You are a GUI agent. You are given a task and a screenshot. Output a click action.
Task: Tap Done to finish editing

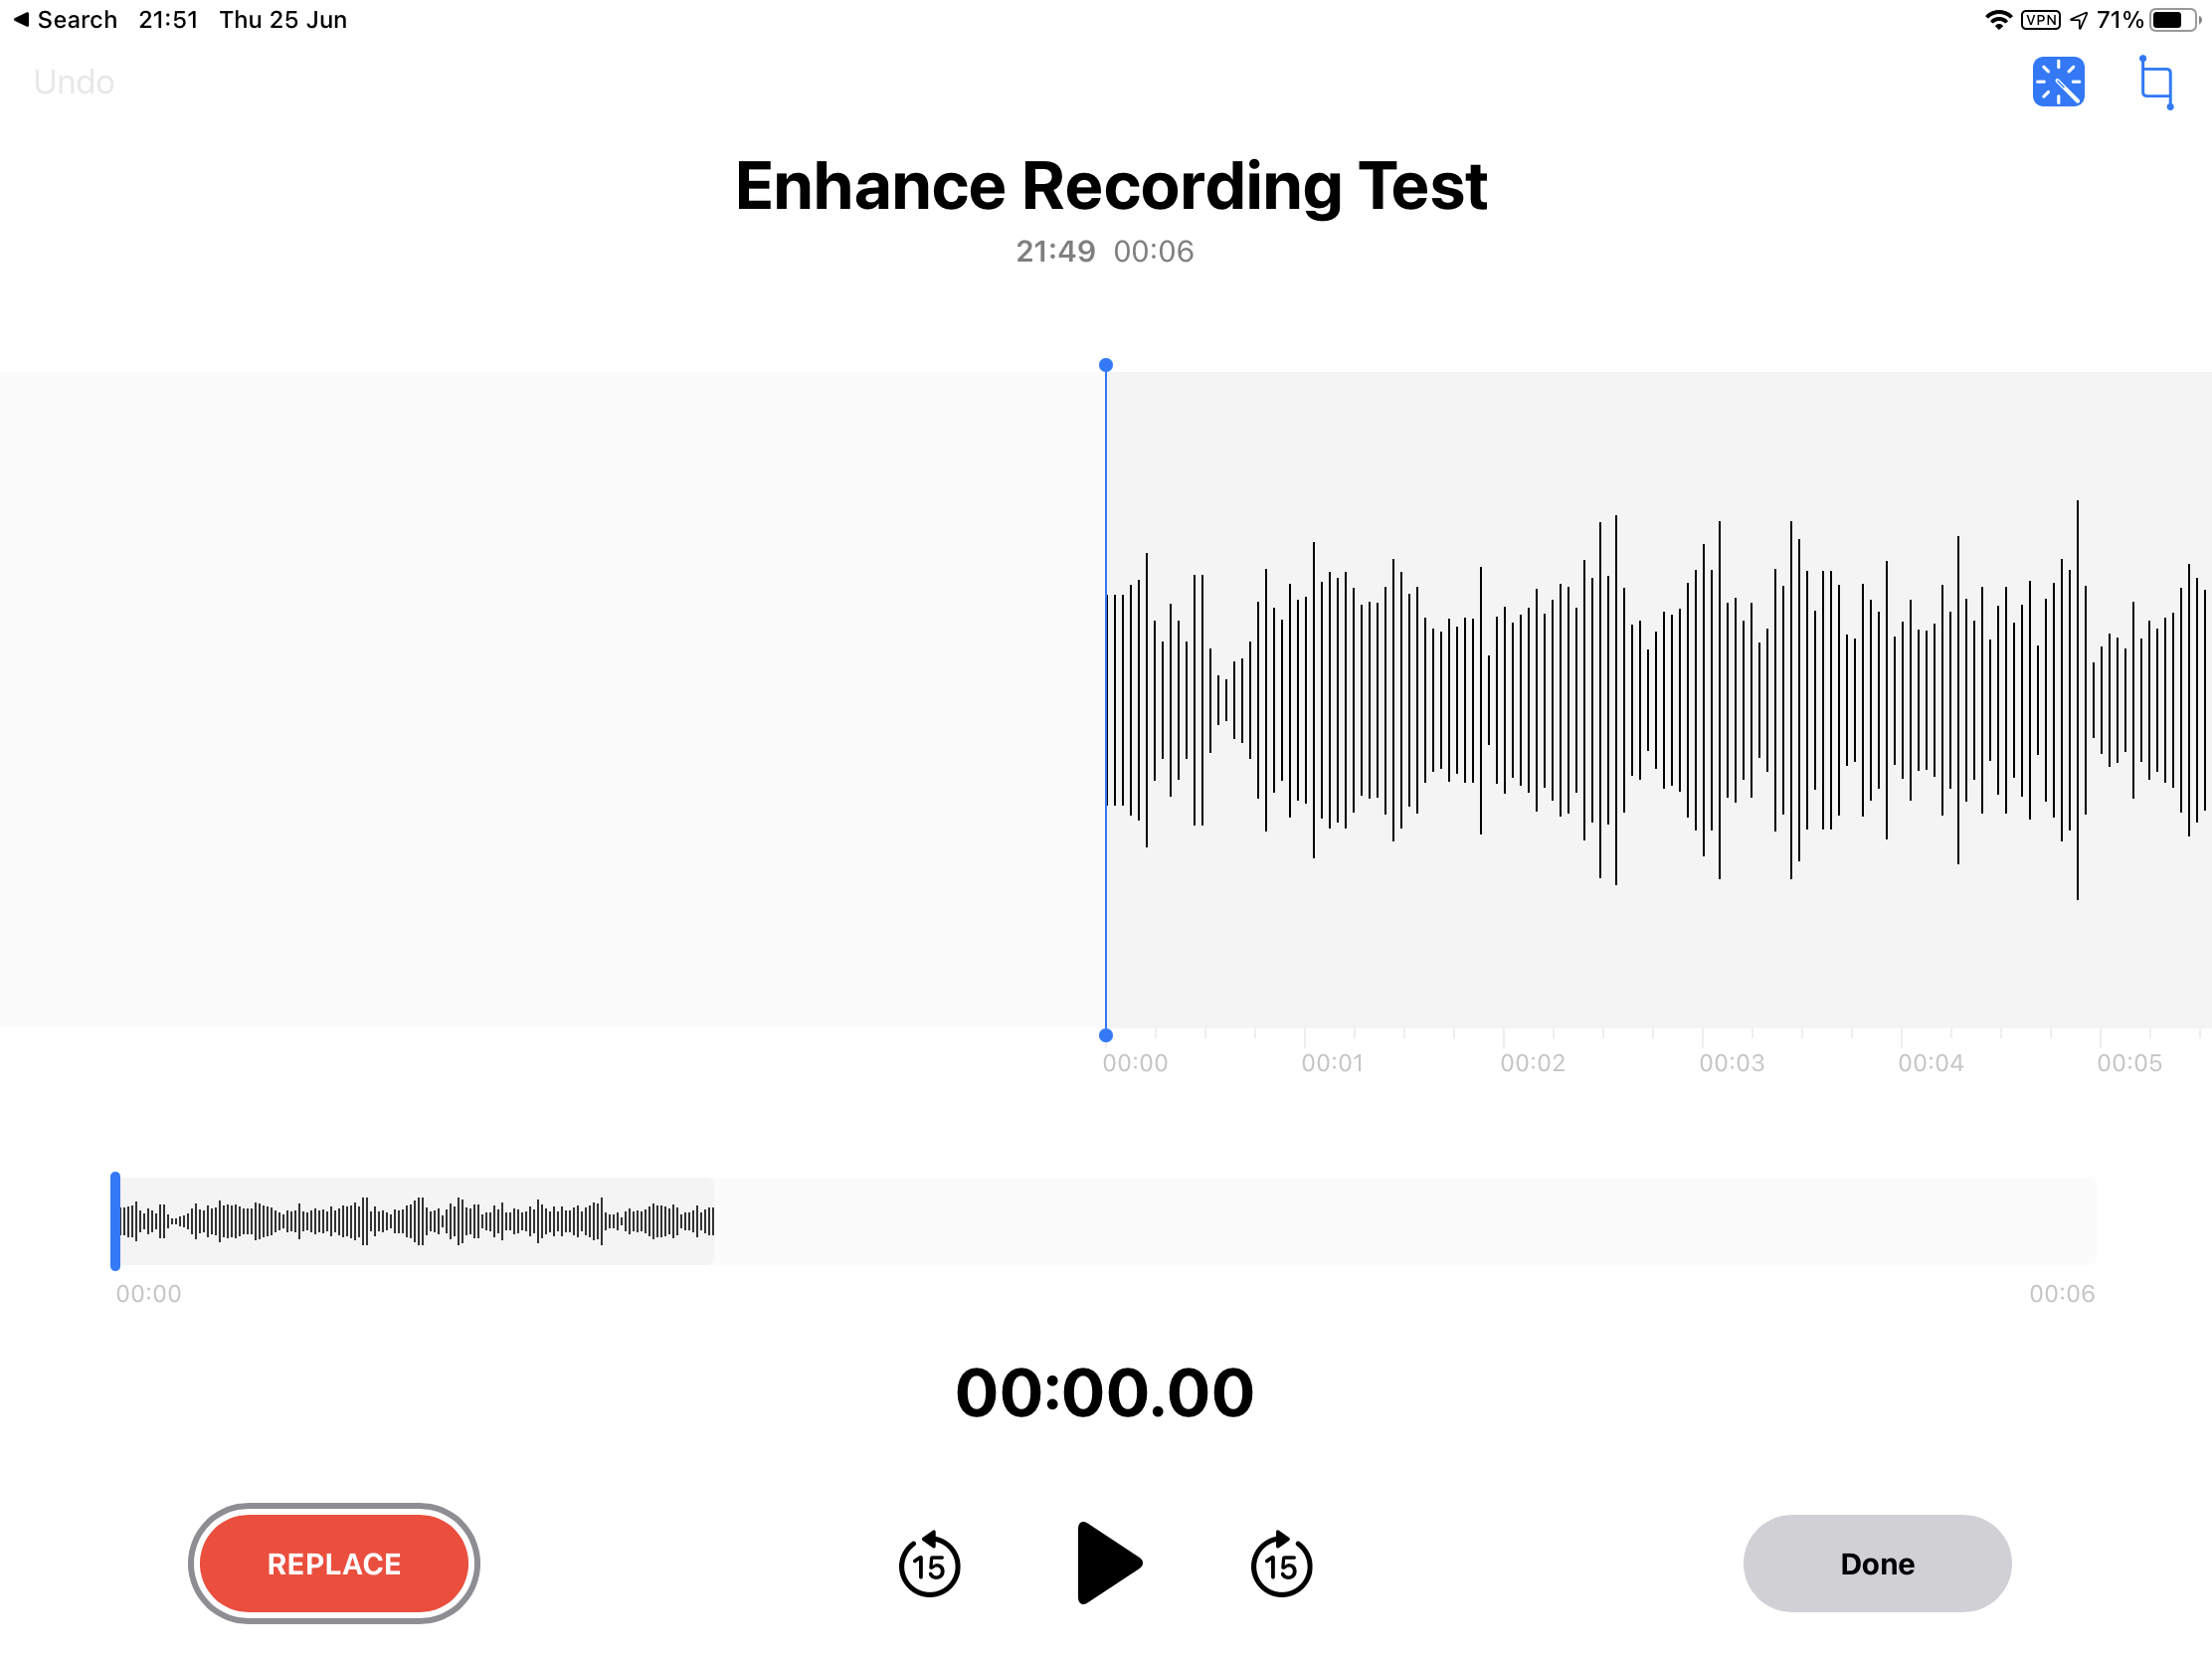pos(1877,1563)
